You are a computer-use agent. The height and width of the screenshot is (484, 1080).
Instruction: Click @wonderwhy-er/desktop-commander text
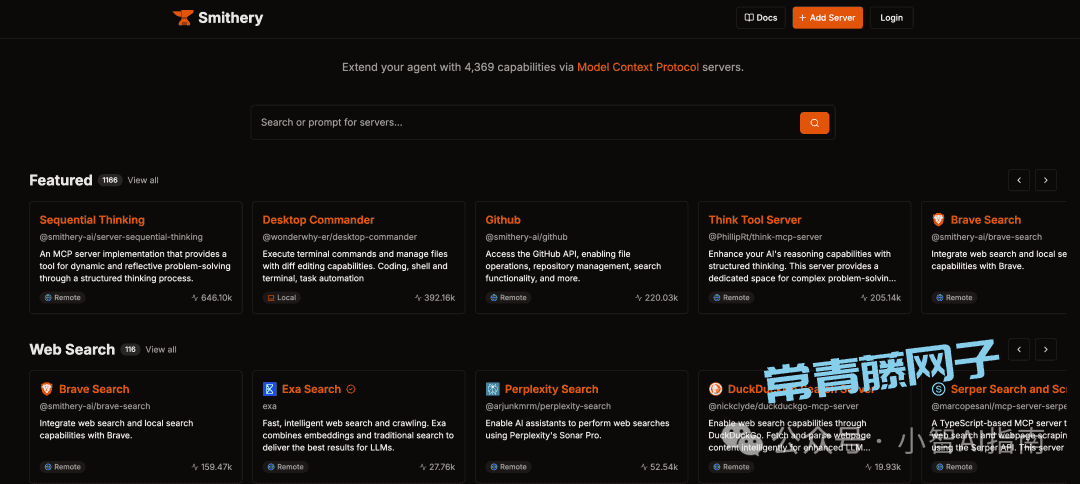click(x=340, y=237)
